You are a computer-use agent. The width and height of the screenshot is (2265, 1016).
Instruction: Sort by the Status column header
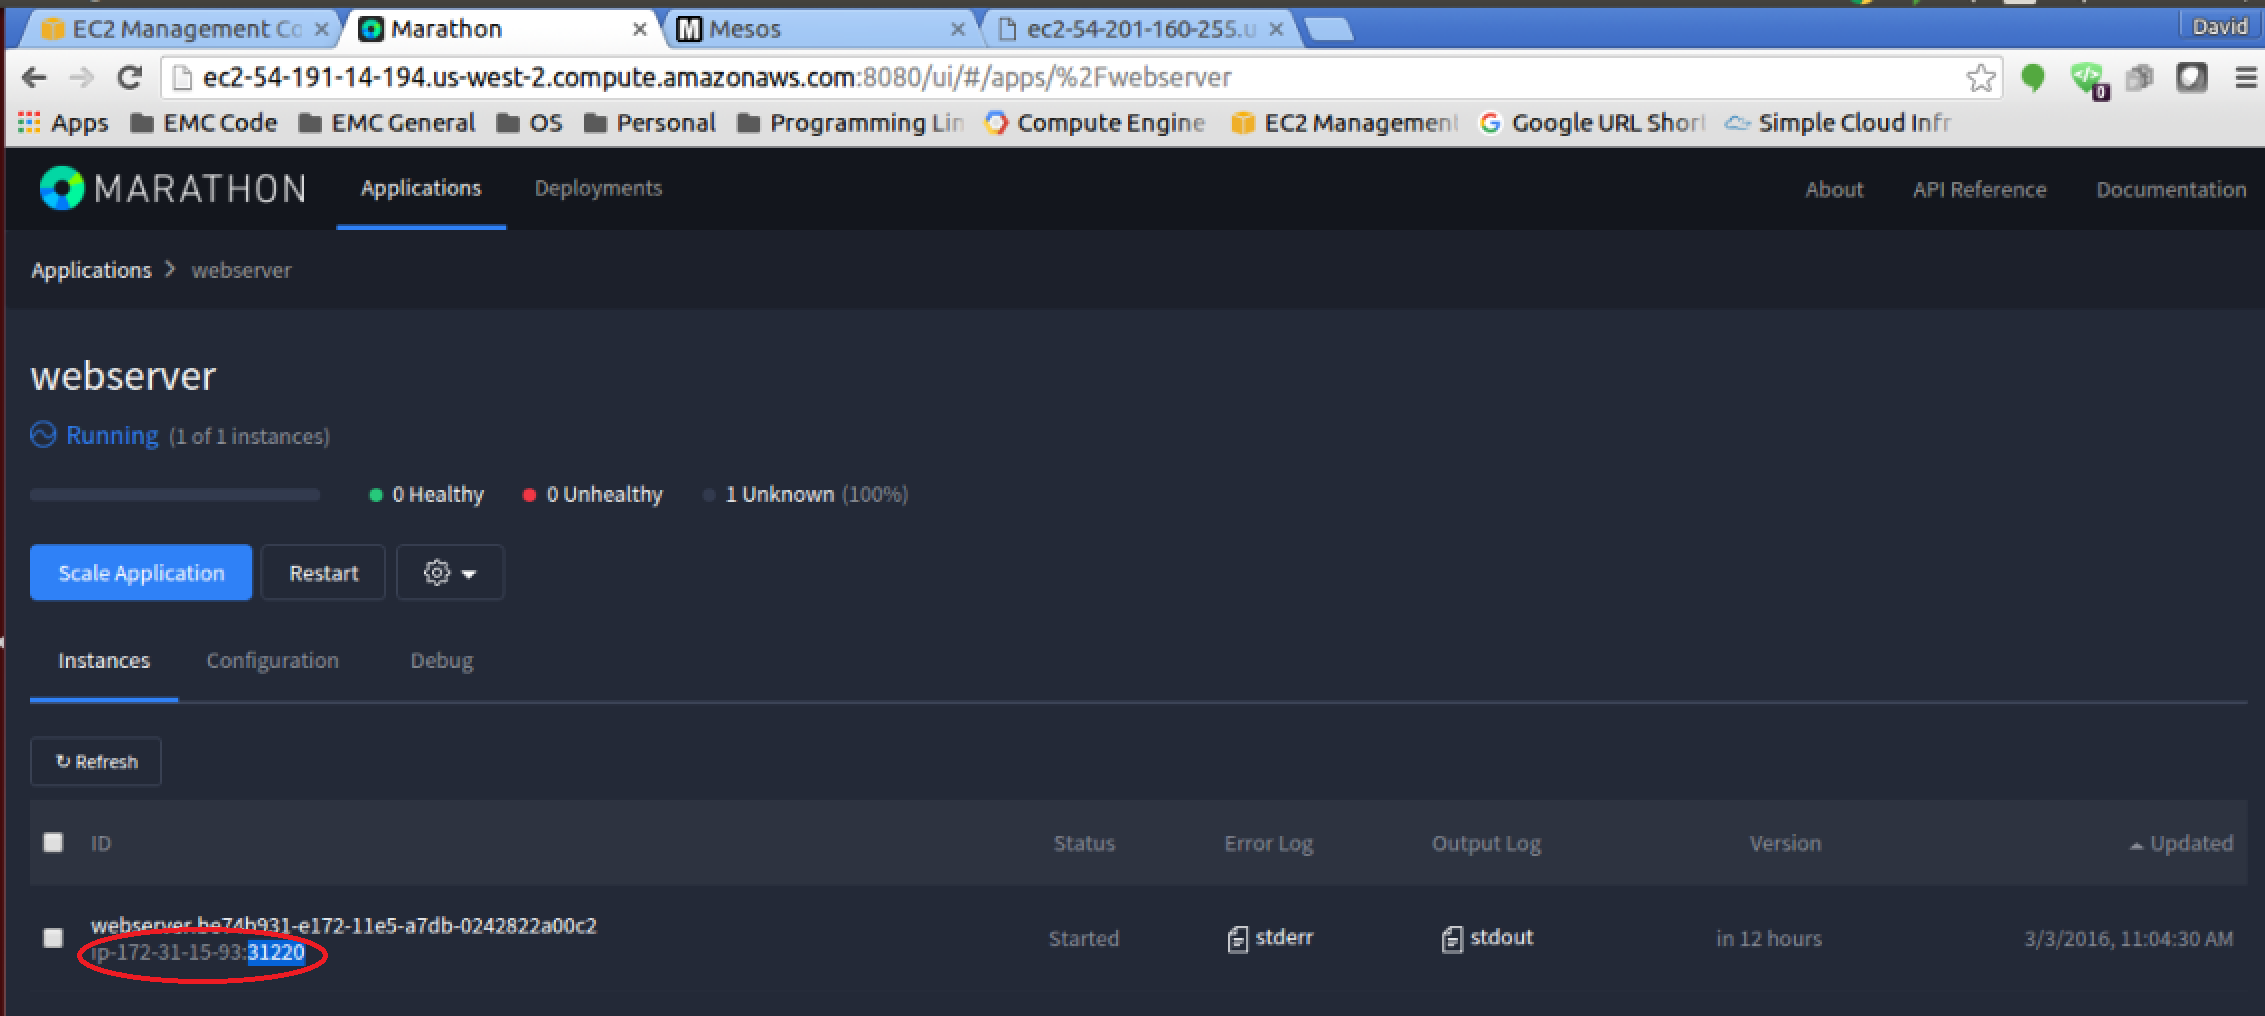1084,843
